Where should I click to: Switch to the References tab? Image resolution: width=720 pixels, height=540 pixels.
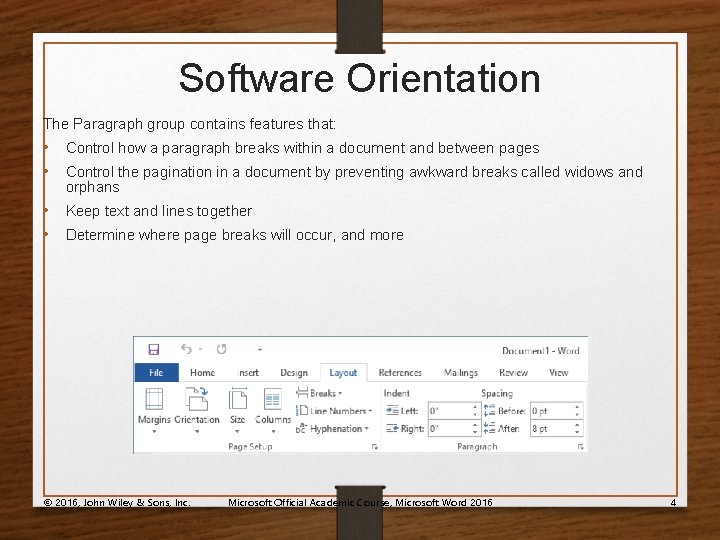point(400,372)
